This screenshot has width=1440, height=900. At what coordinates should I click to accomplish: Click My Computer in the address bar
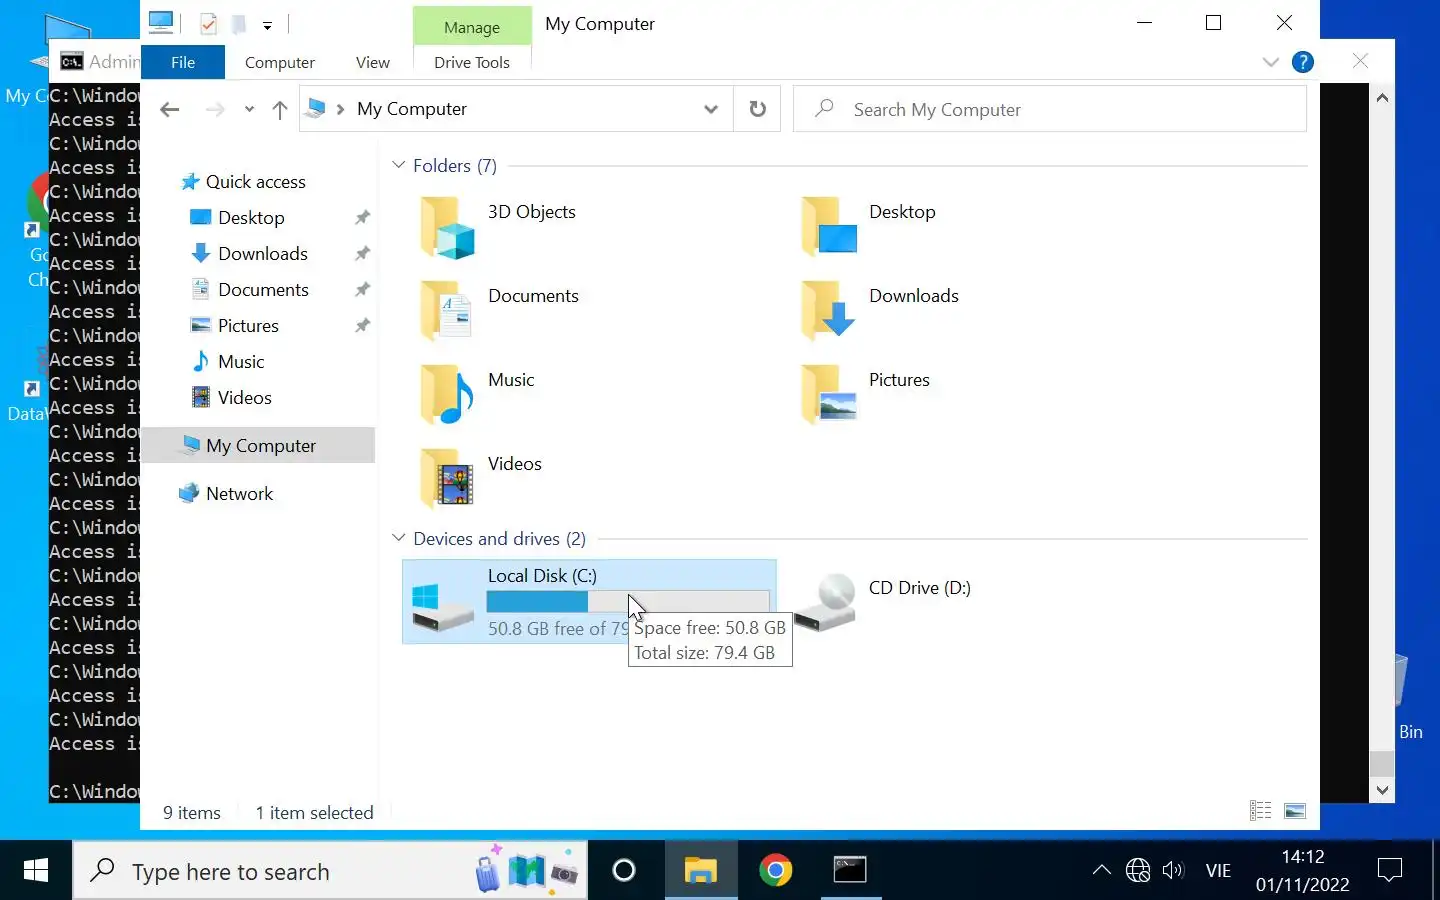pyautogui.click(x=412, y=109)
